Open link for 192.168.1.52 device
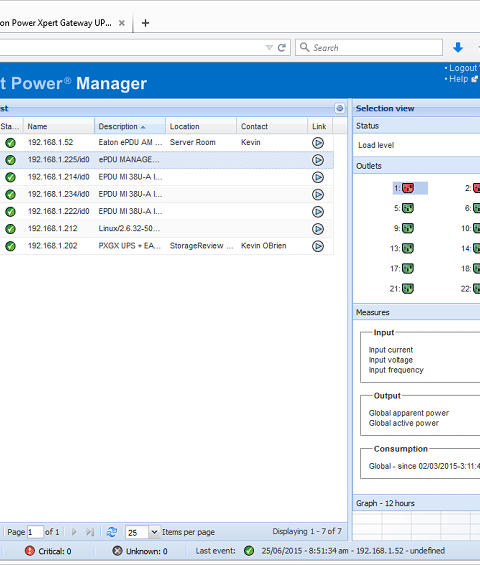This screenshot has height=565, width=480. (317, 143)
